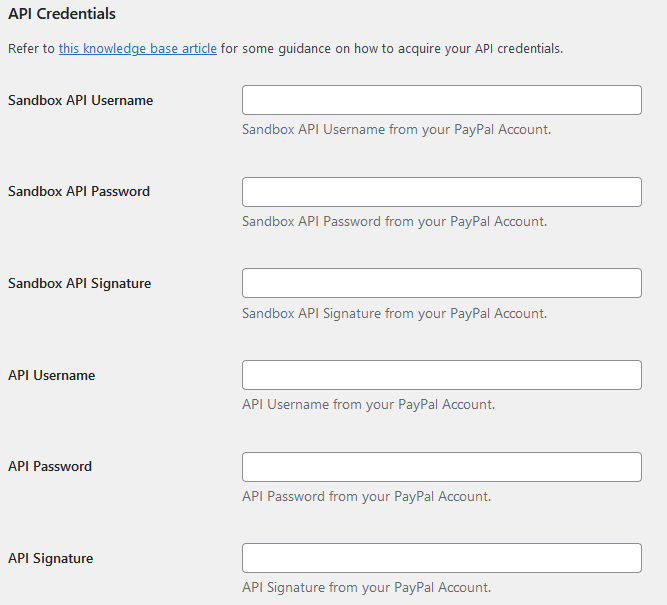Open the knowledge base article link

[137, 49]
